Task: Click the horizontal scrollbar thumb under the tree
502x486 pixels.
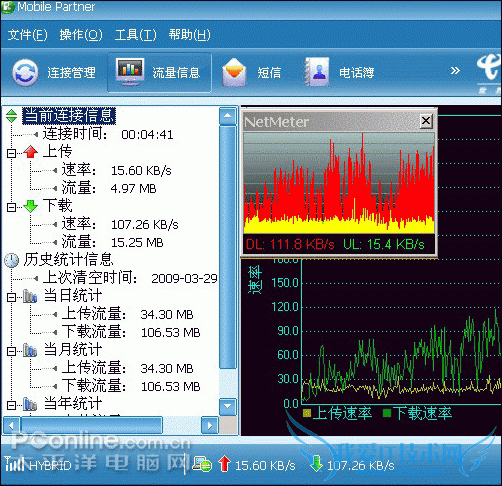Action: tap(92, 425)
